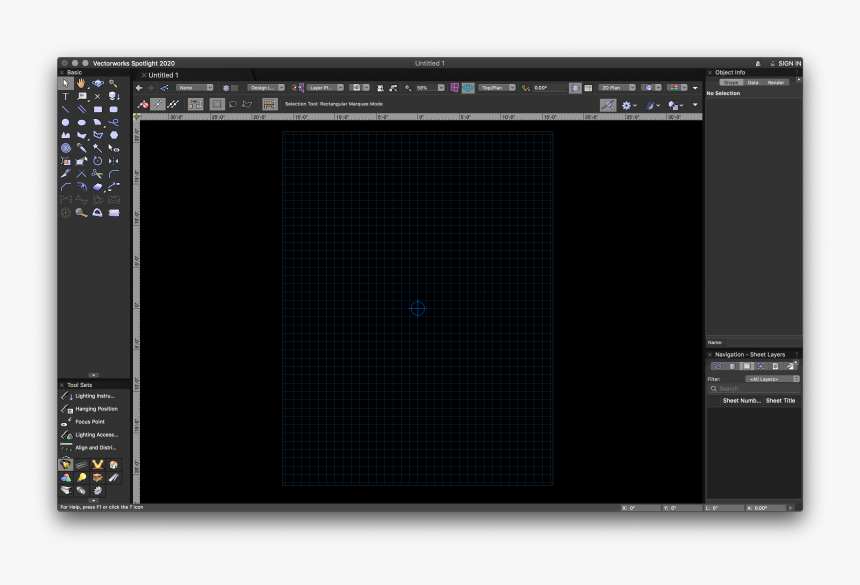Select the Untitled 1 document tab
Viewport: 860px width, 585px height.
(x=163, y=75)
